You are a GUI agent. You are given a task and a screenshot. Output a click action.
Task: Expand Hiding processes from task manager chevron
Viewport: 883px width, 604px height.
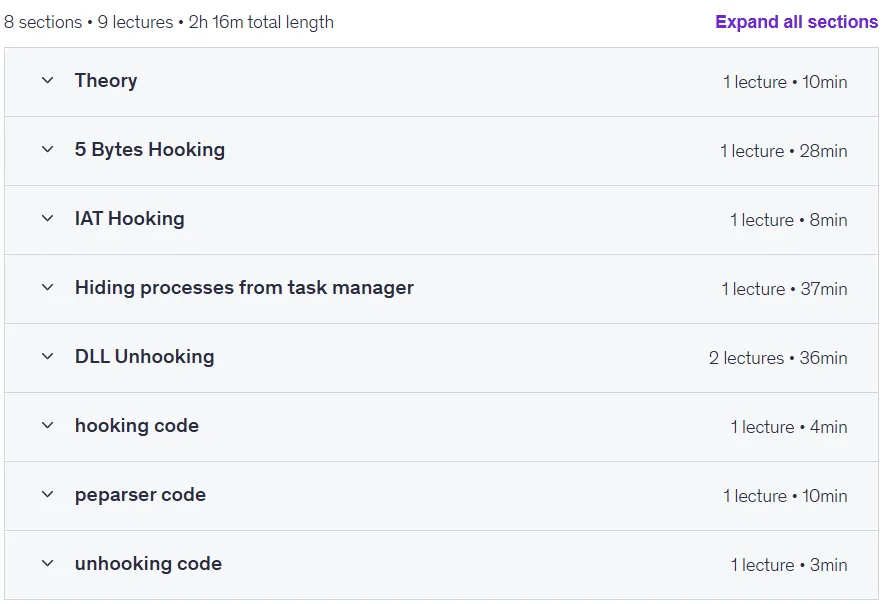click(48, 288)
